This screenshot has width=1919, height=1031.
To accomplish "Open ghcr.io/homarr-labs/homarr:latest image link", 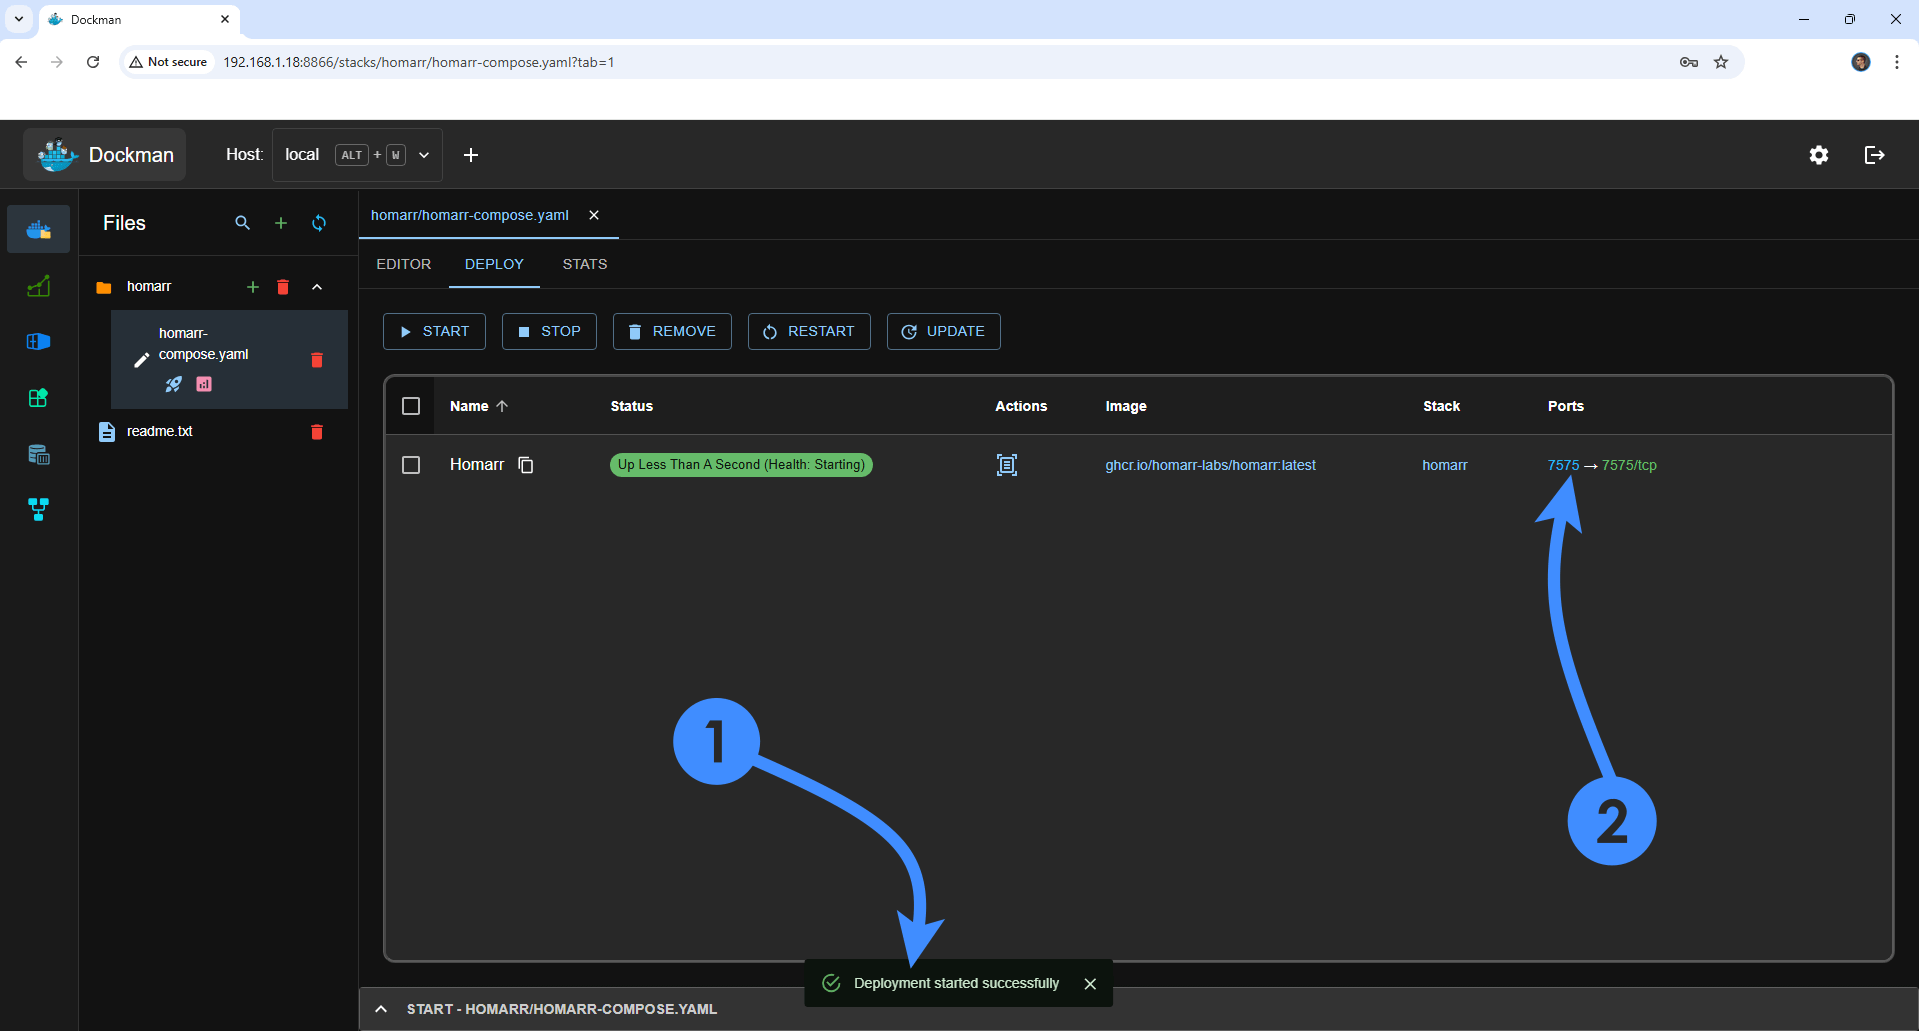I will (1210, 465).
